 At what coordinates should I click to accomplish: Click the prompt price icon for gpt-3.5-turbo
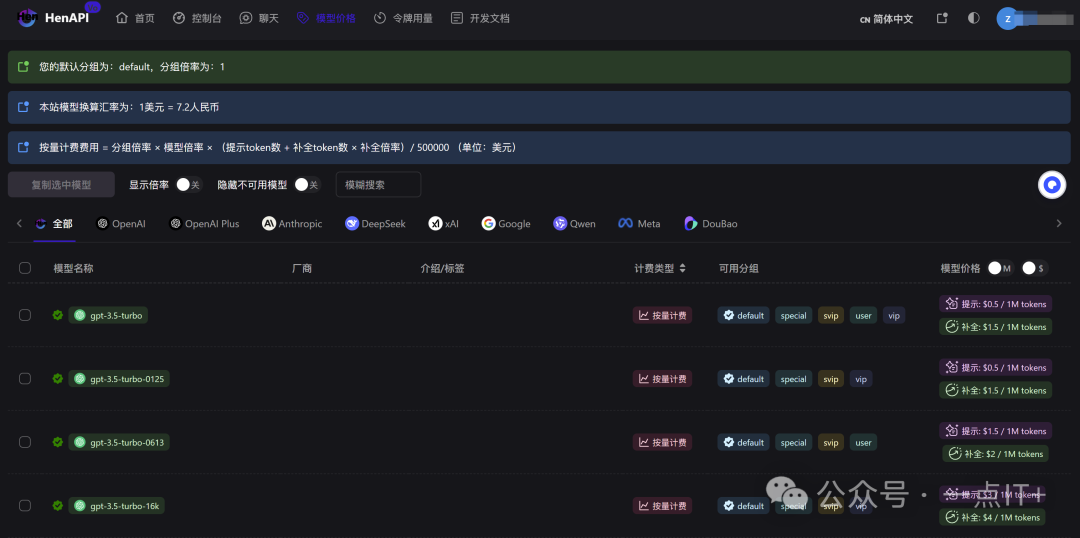(x=952, y=304)
